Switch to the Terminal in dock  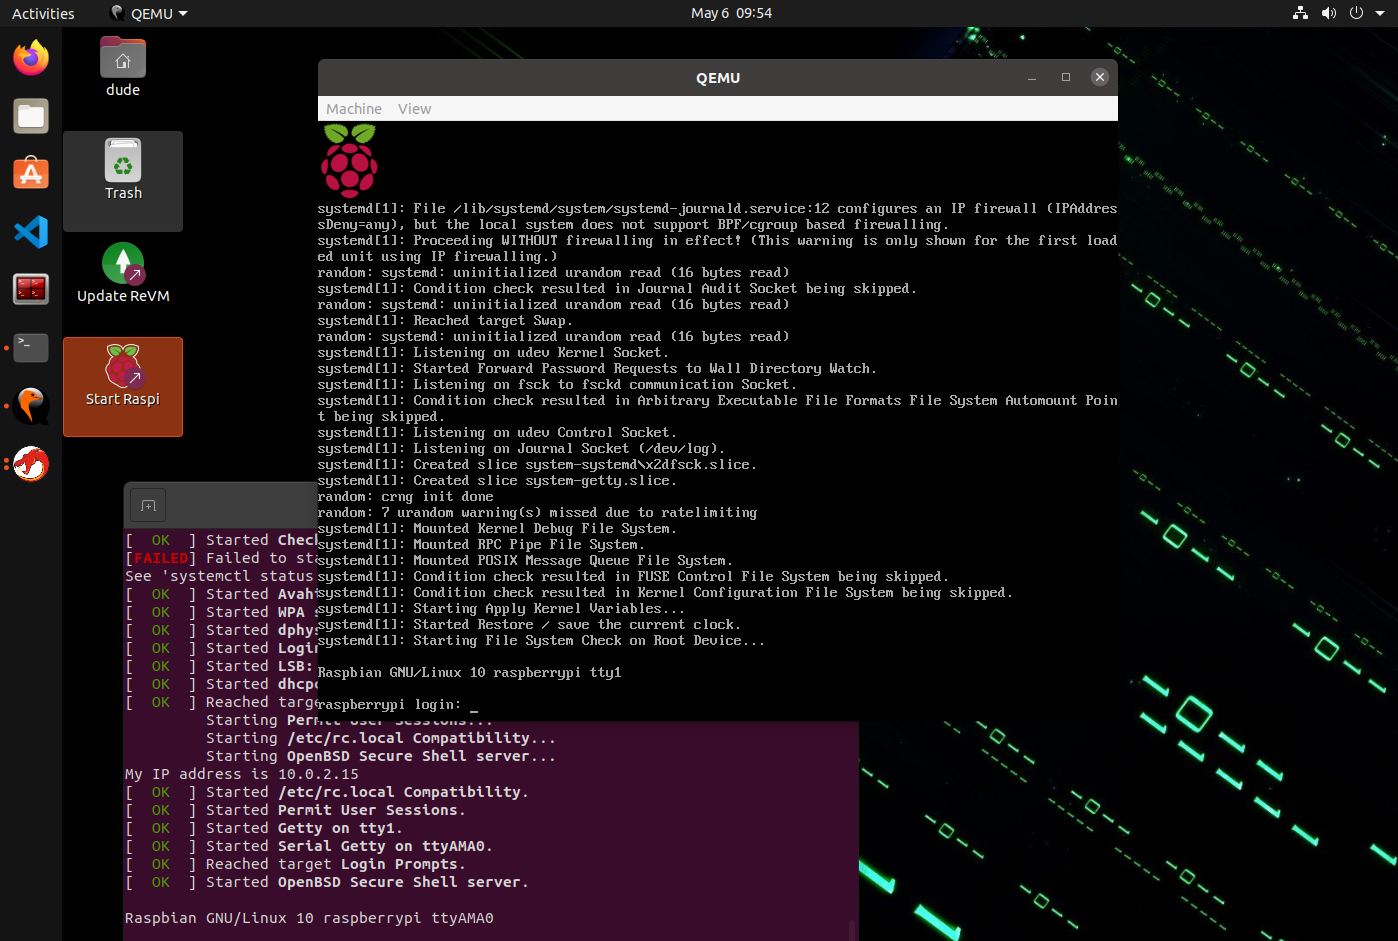31,348
